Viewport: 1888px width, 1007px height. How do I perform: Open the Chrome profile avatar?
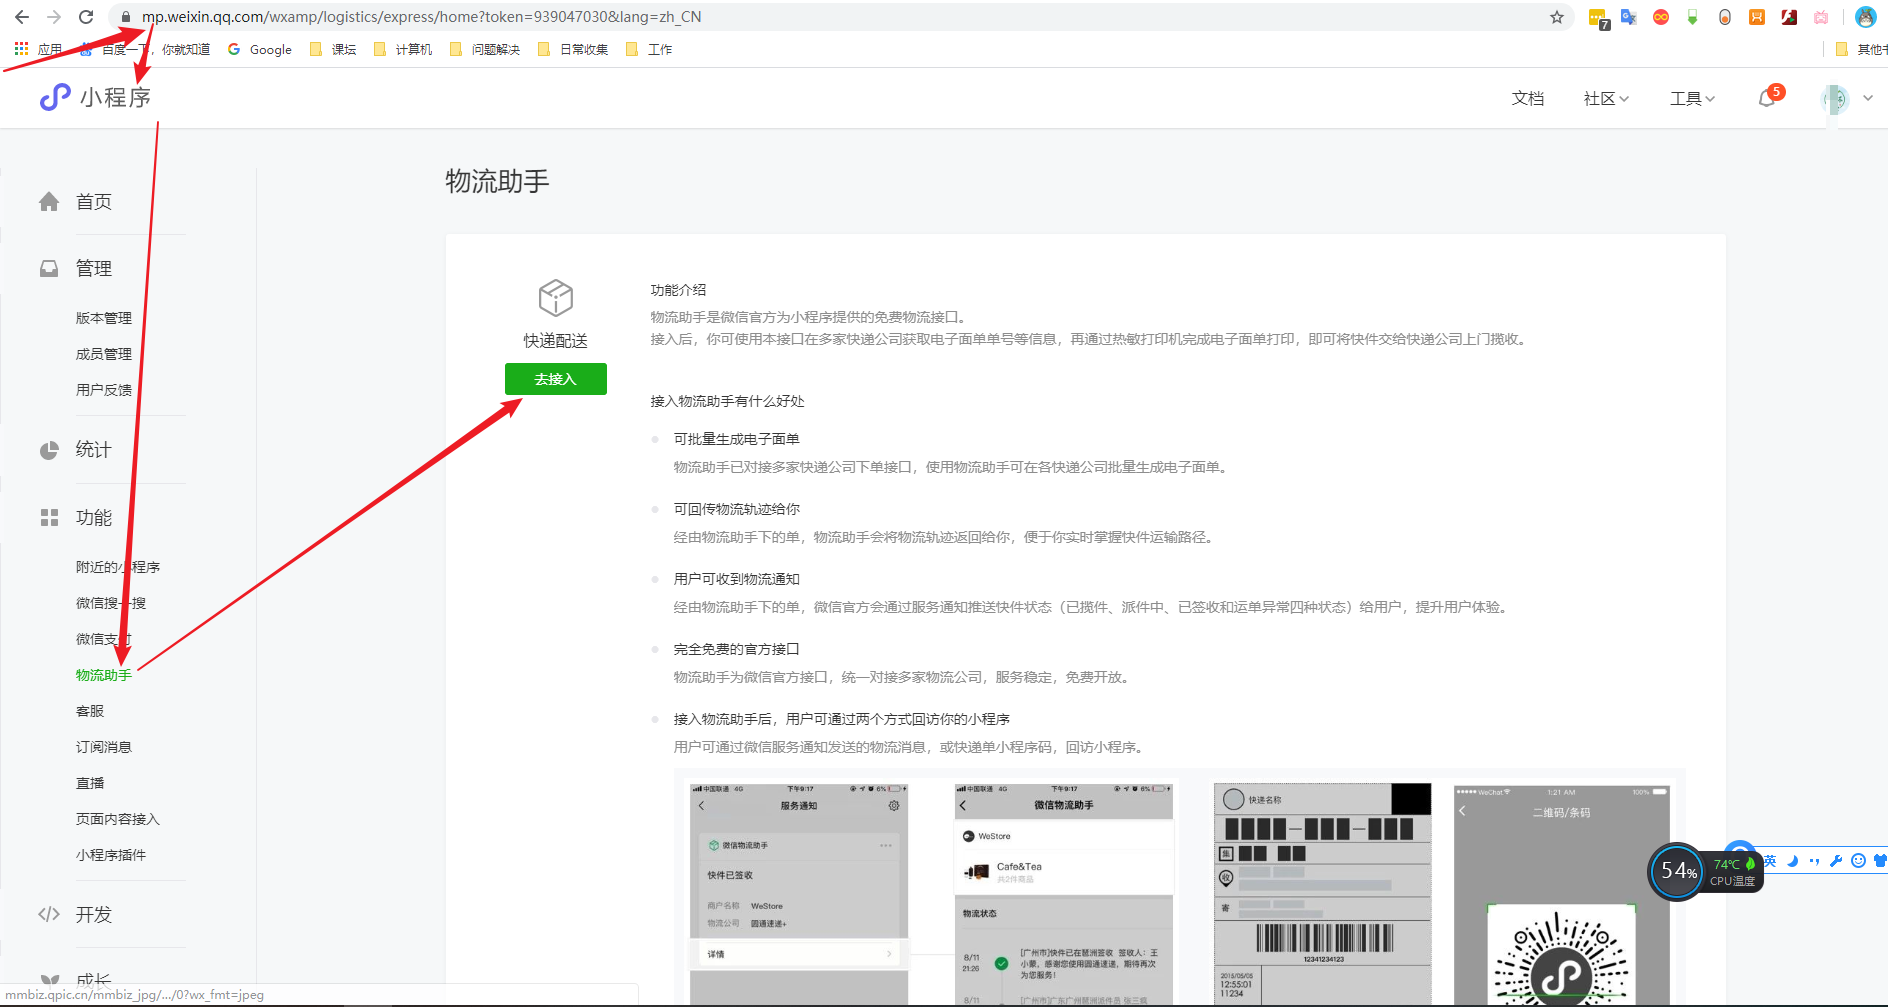[x=1866, y=17]
